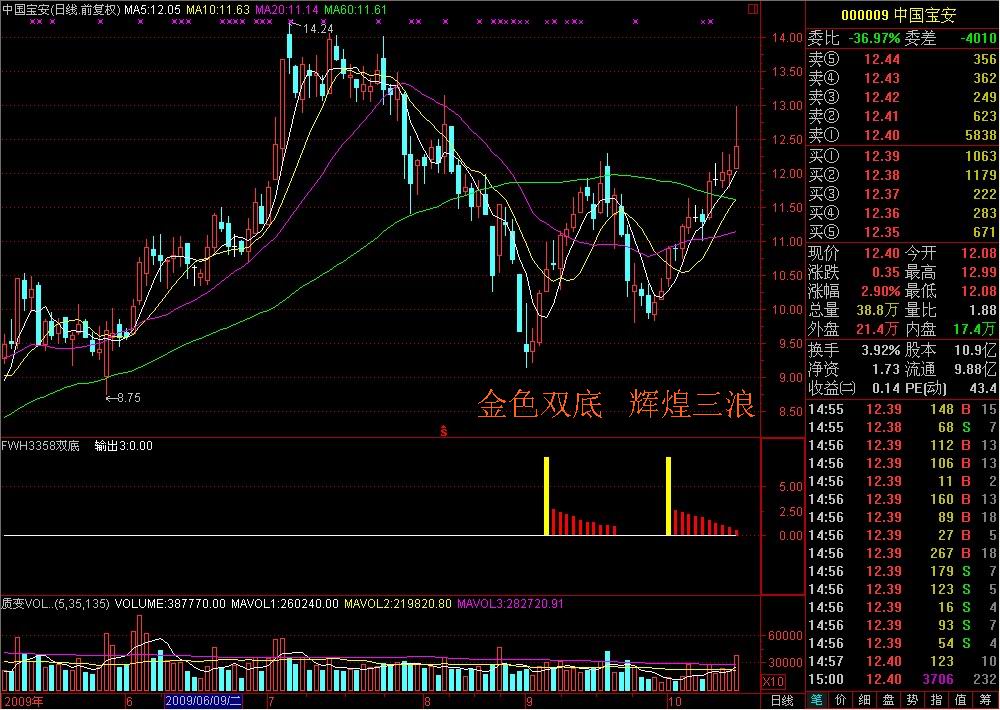
Task: Select the 14.24 high price marker
Action: pos(316,29)
